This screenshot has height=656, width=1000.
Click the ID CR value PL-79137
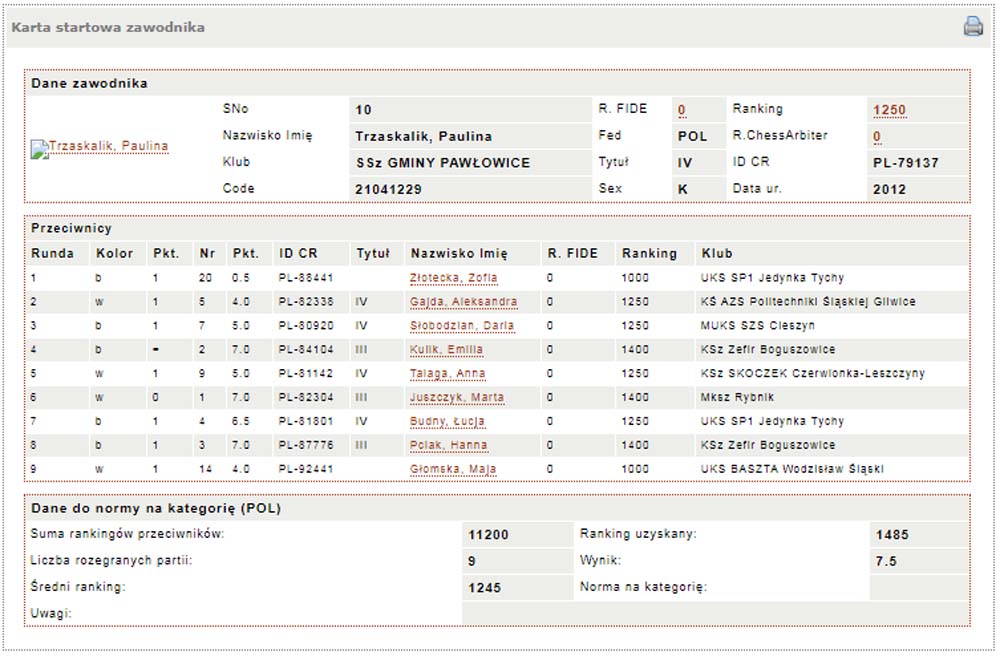pos(905,163)
